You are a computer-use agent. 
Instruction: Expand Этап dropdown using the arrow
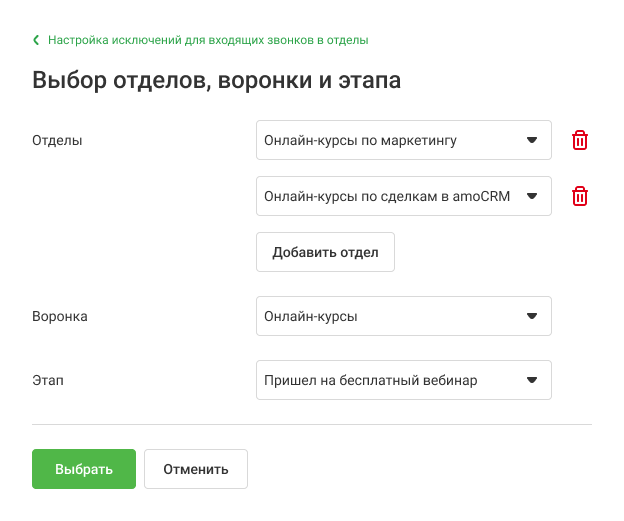tap(532, 380)
